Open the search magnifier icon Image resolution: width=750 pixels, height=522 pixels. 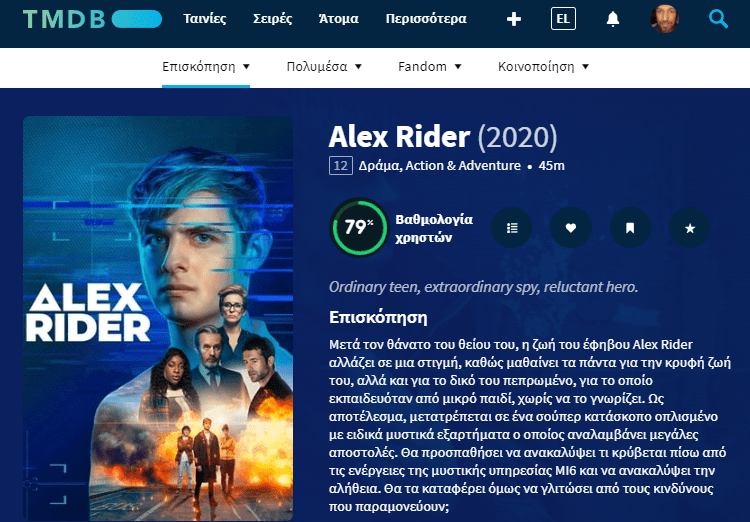pyautogui.click(x=718, y=19)
